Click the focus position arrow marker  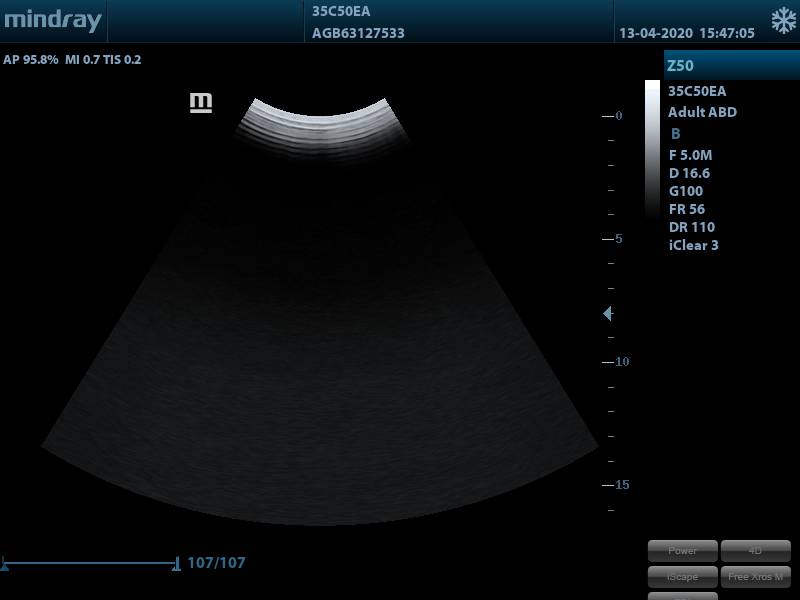pyautogui.click(x=607, y=314)
